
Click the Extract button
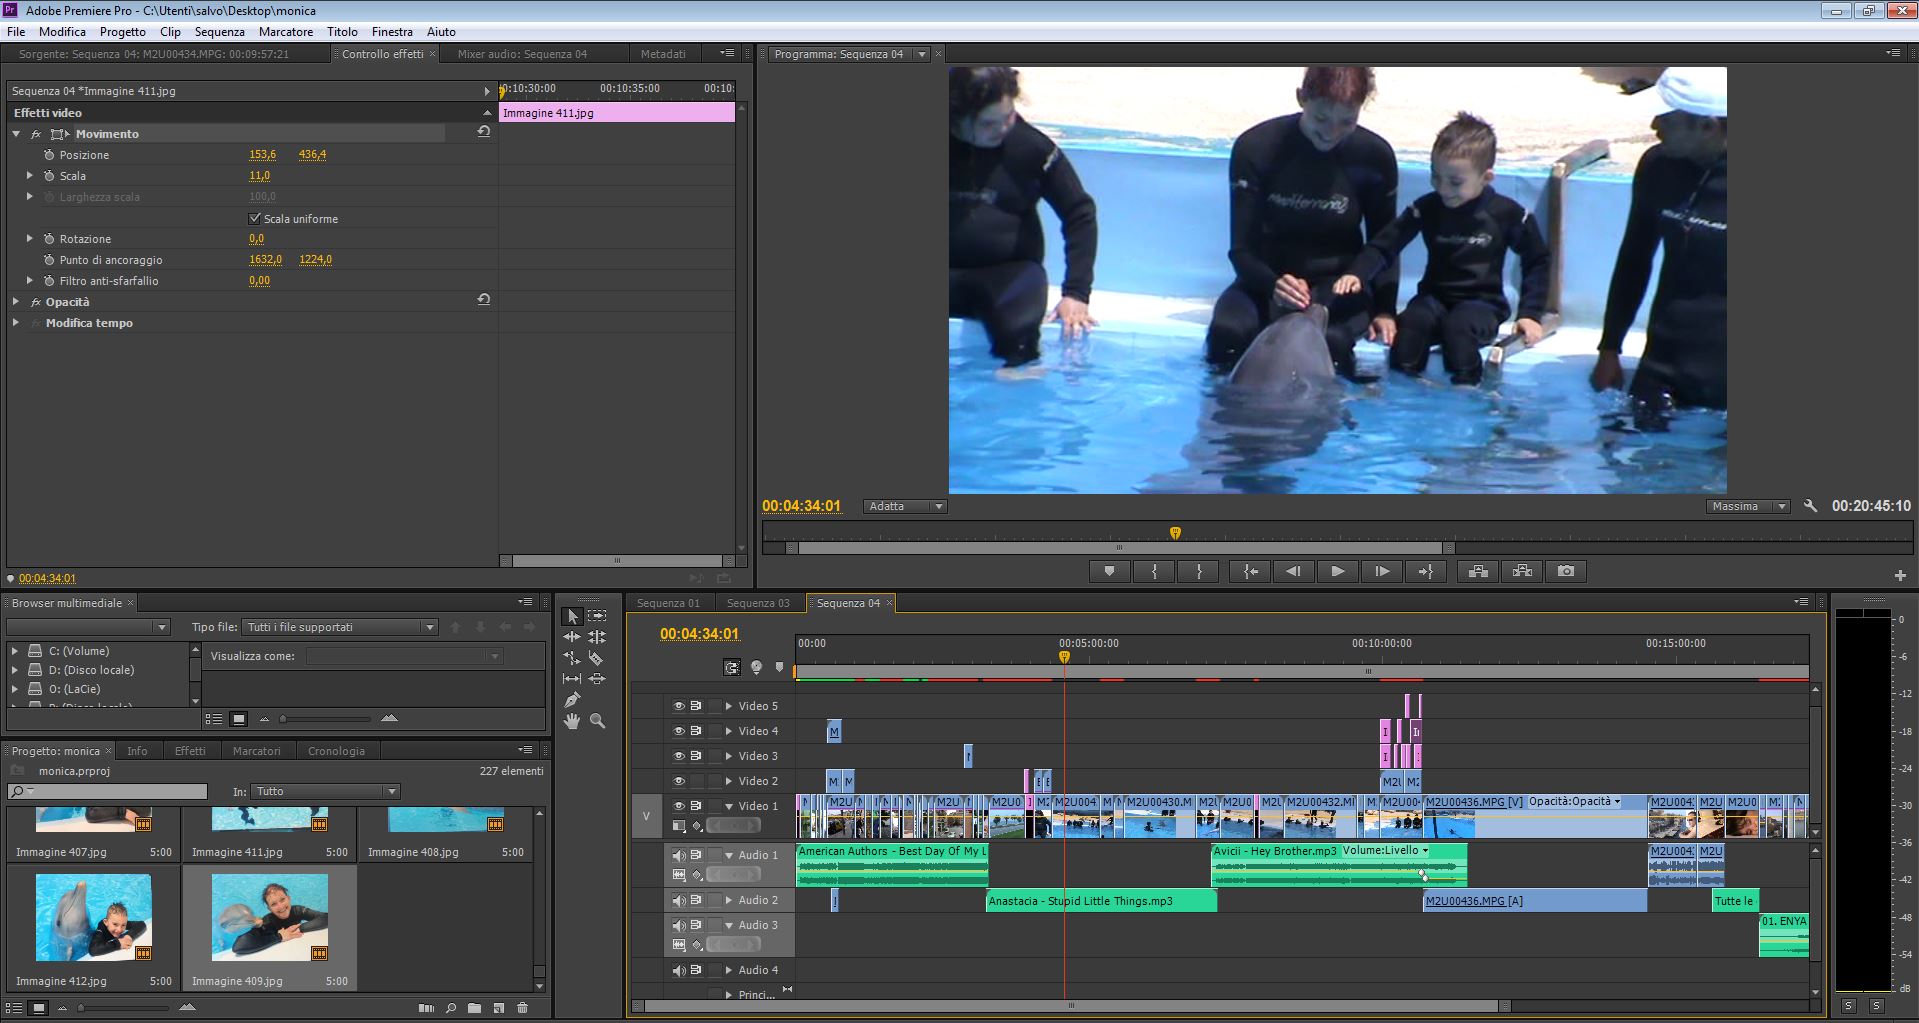pyautogui.click(x=1522, y=571)
